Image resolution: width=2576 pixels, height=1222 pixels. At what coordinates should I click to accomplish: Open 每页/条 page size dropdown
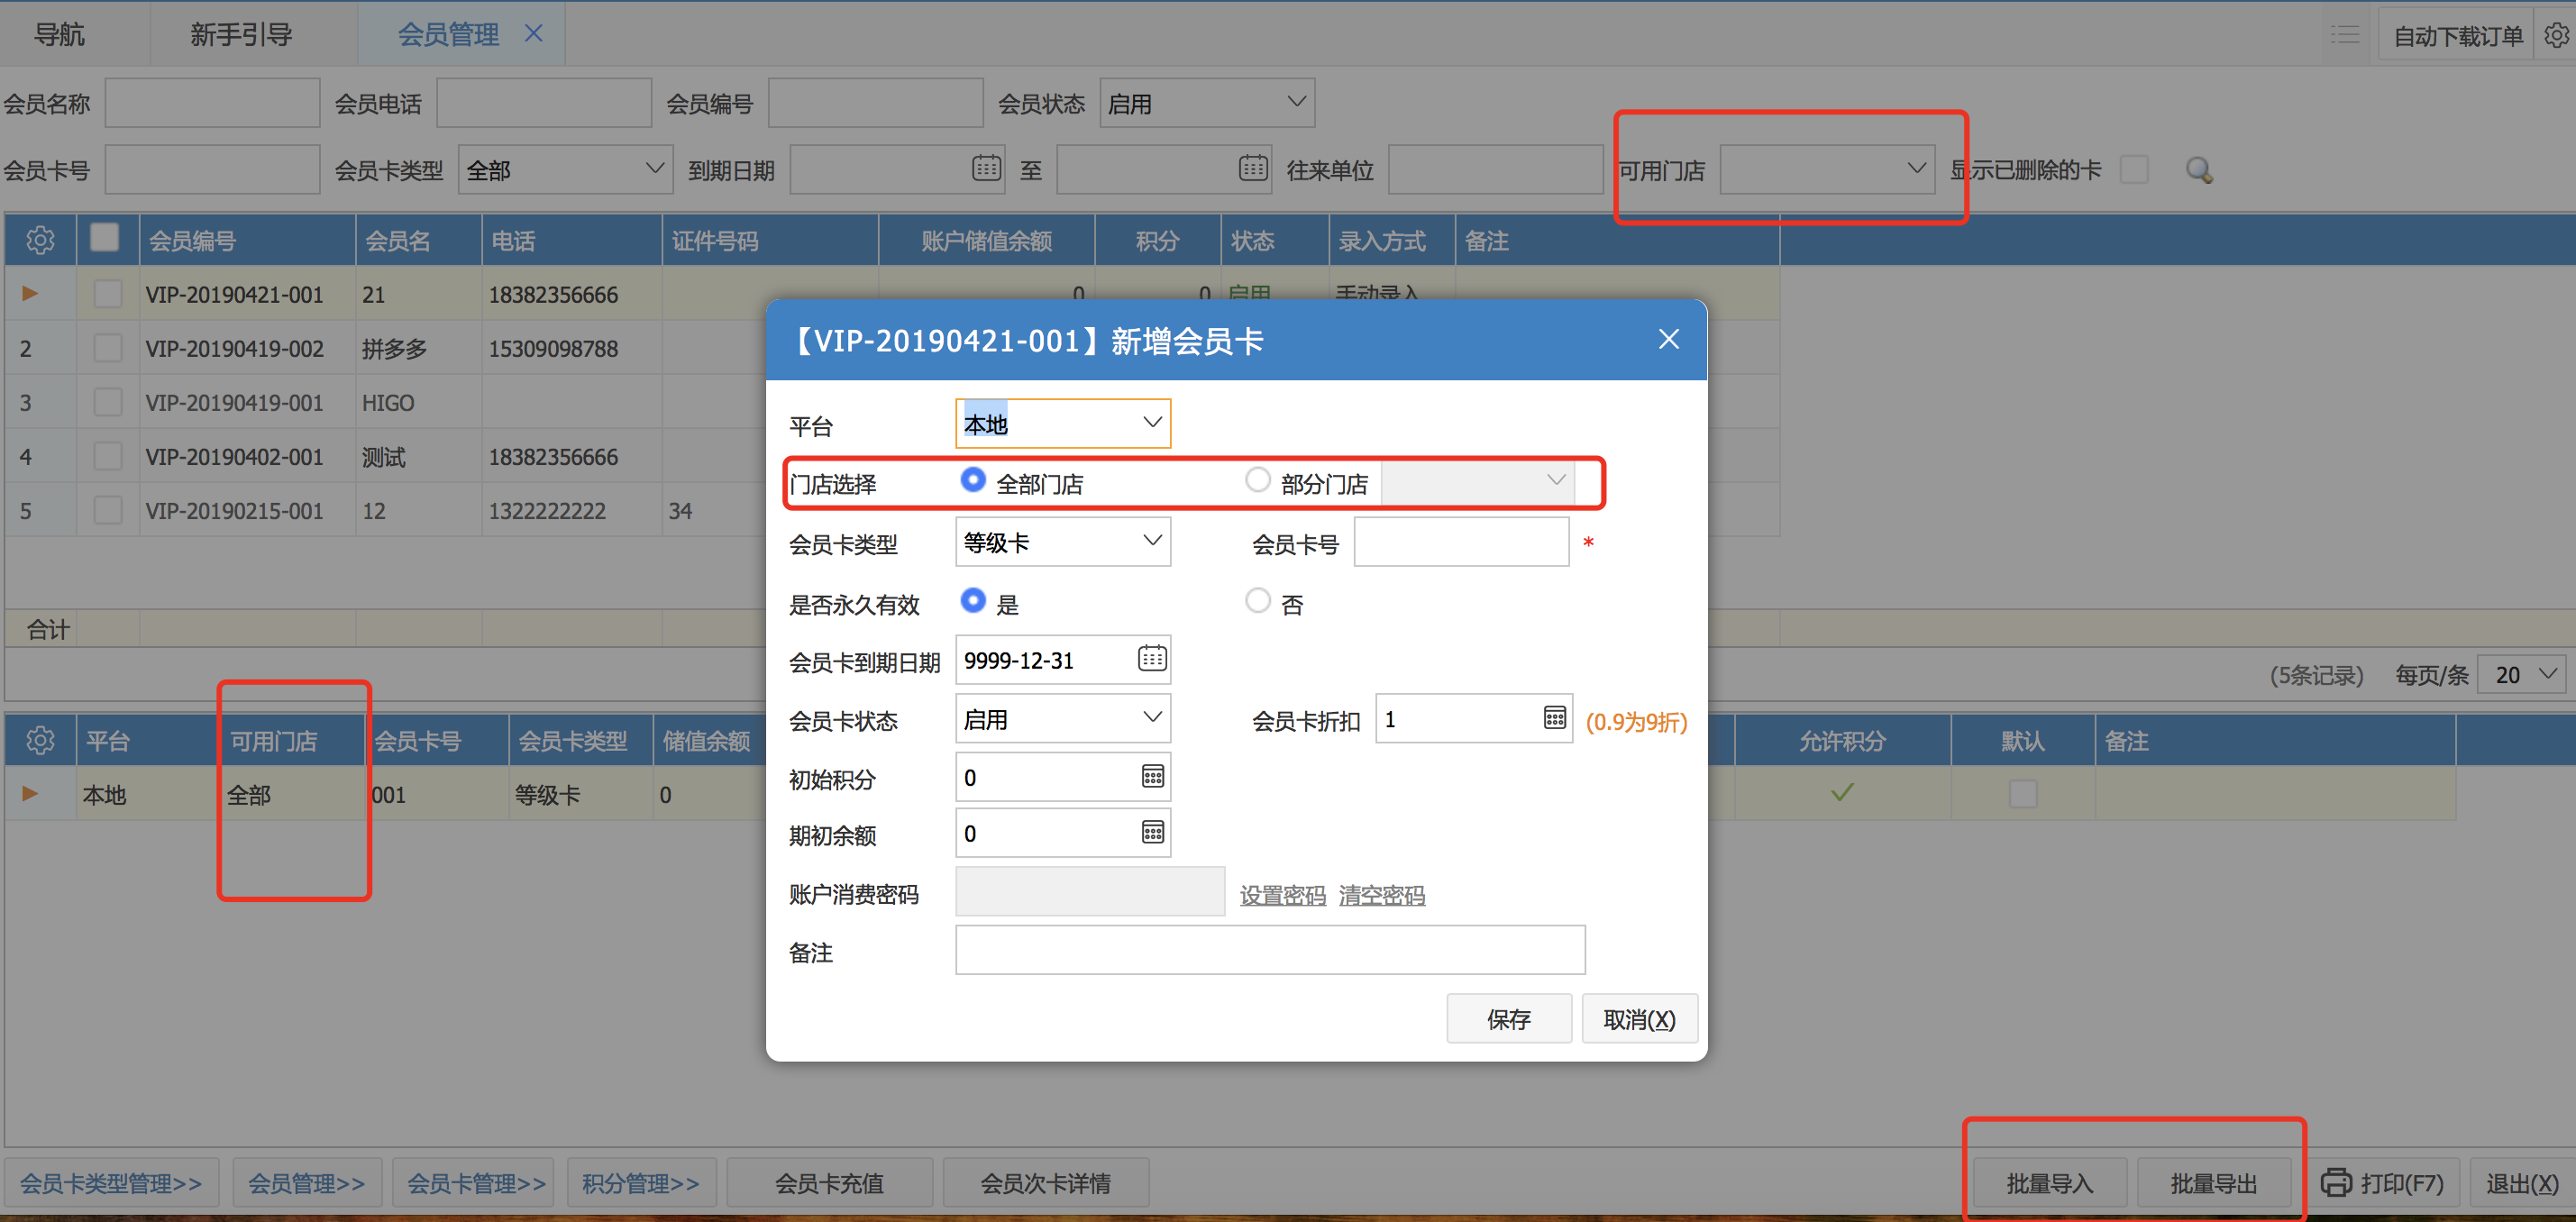pyautogui.click(x=2524, y=674)
